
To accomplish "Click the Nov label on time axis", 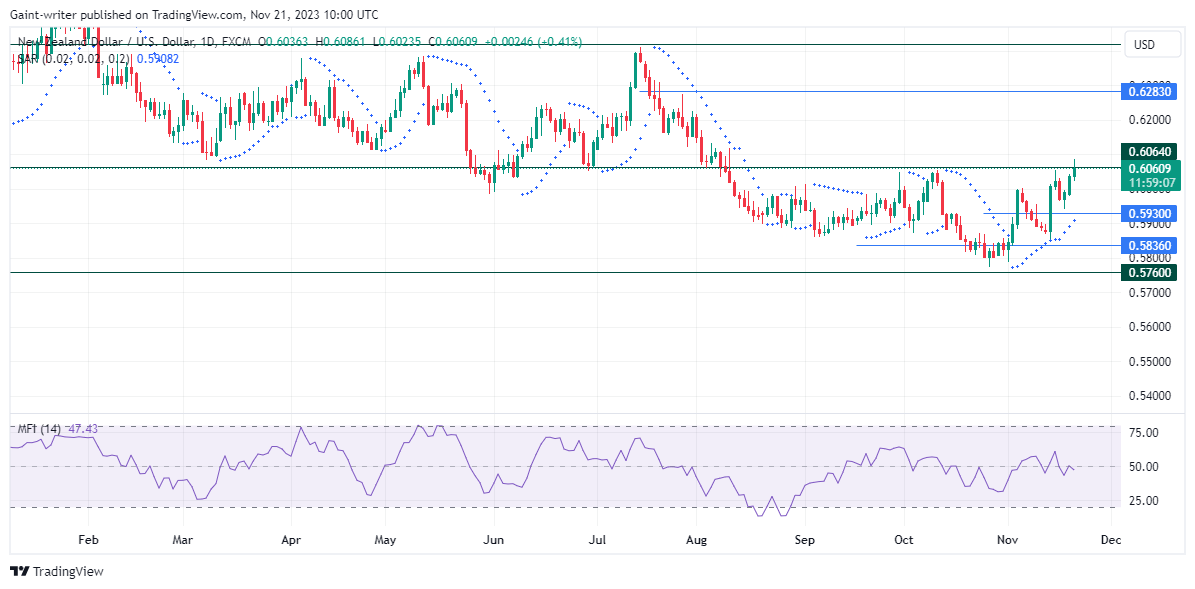I will point(1008,539).
